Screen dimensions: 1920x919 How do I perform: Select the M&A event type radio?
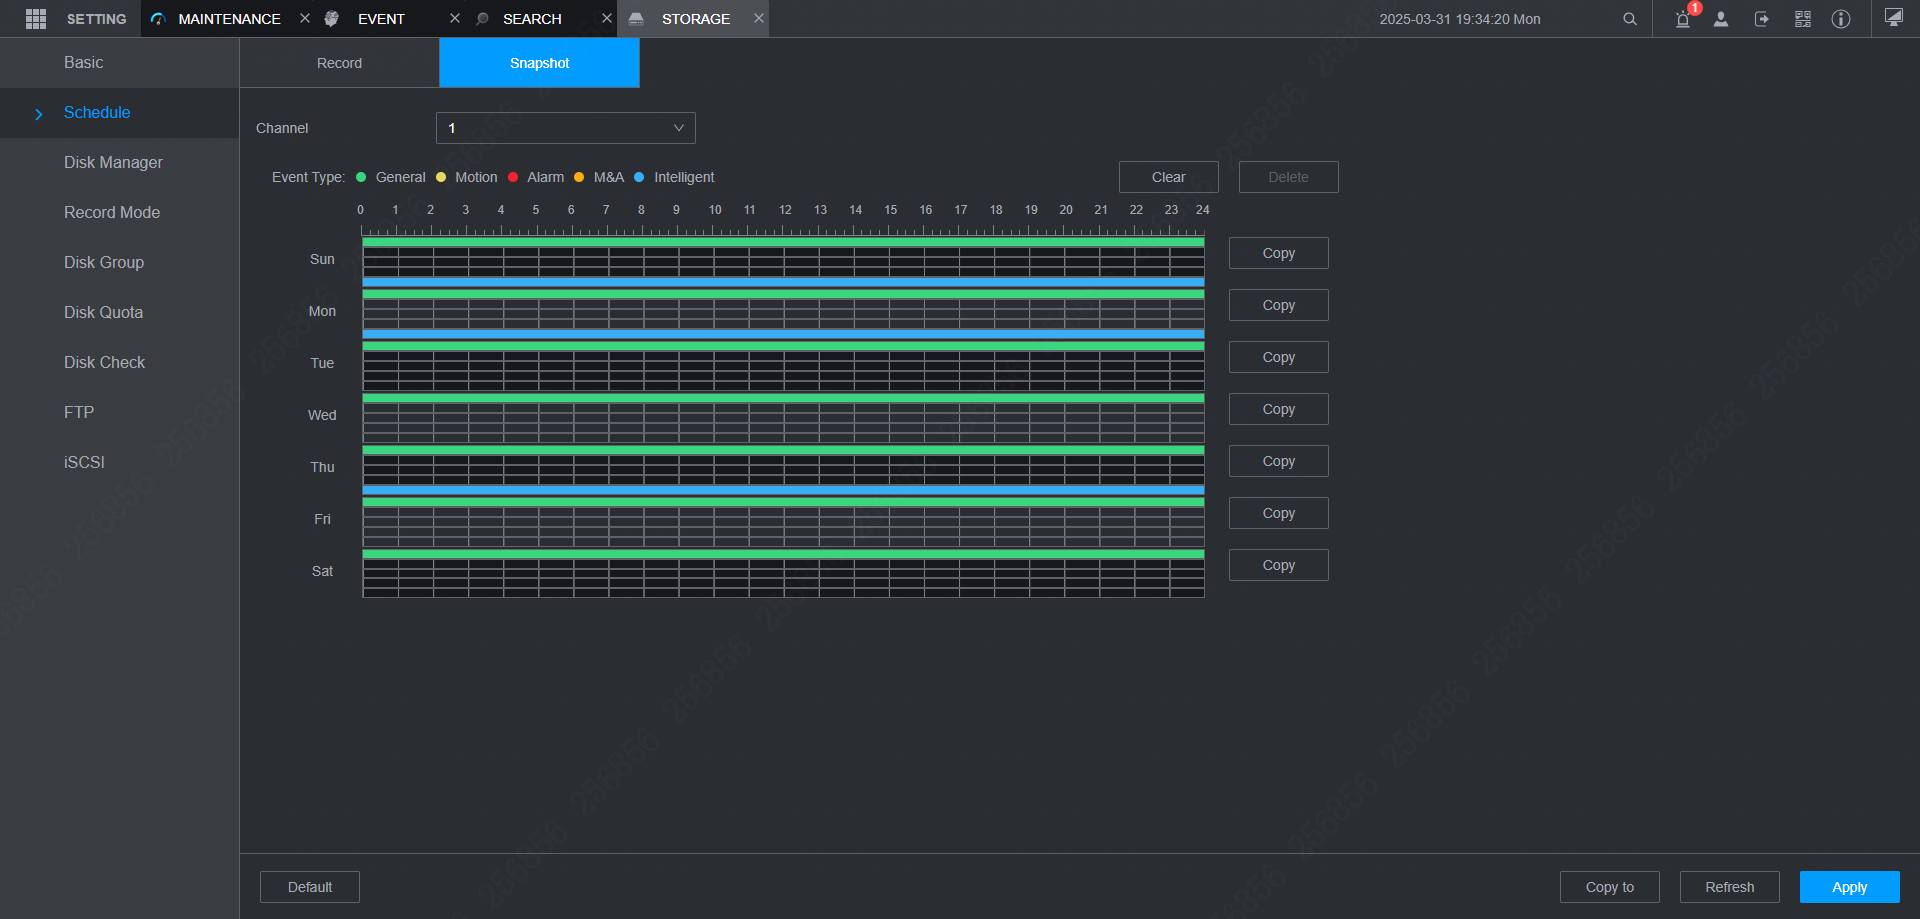coord(579,177)
